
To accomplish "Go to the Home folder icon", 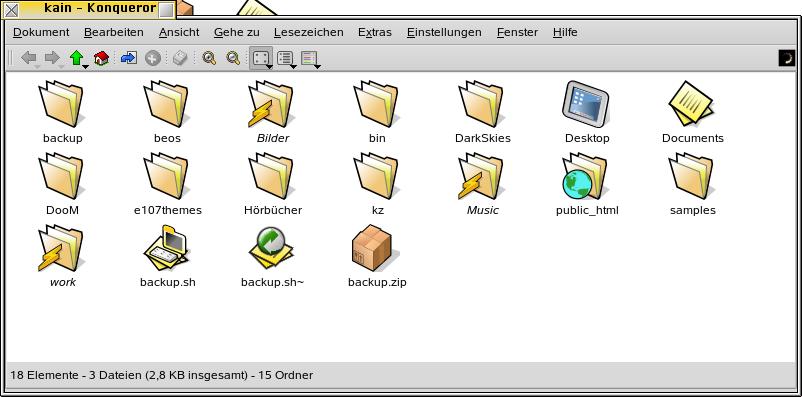I will (101, 58).
